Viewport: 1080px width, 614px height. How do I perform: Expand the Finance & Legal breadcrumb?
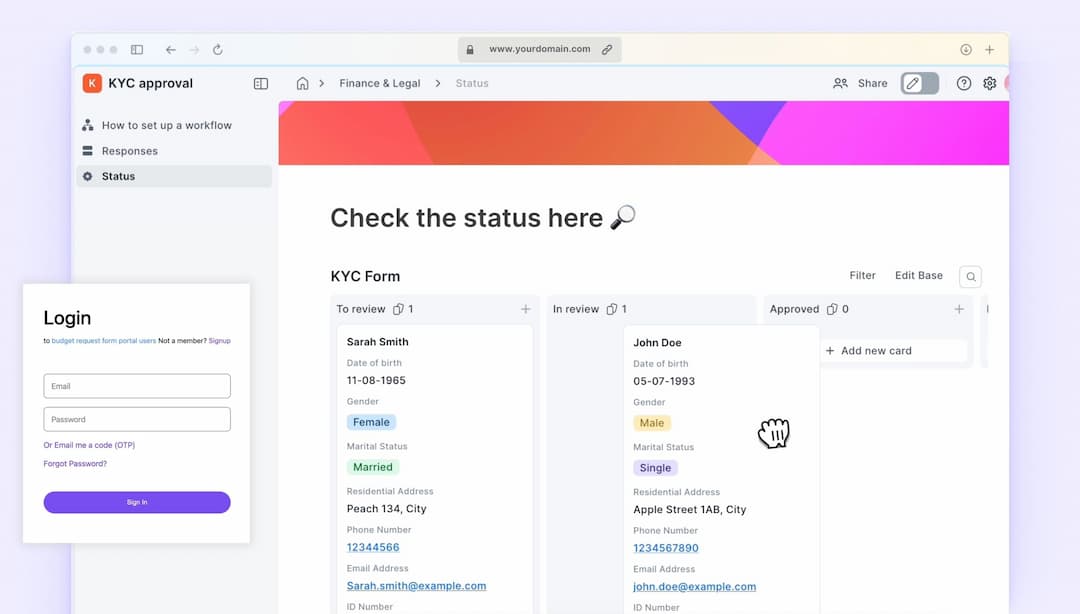coord(380,83)
